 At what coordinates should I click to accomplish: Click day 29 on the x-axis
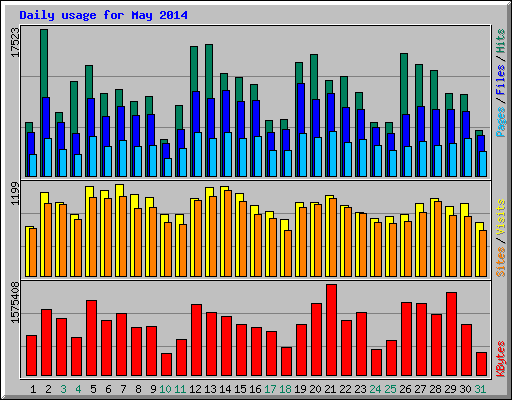pyautogui.click(x=450, y=389)
